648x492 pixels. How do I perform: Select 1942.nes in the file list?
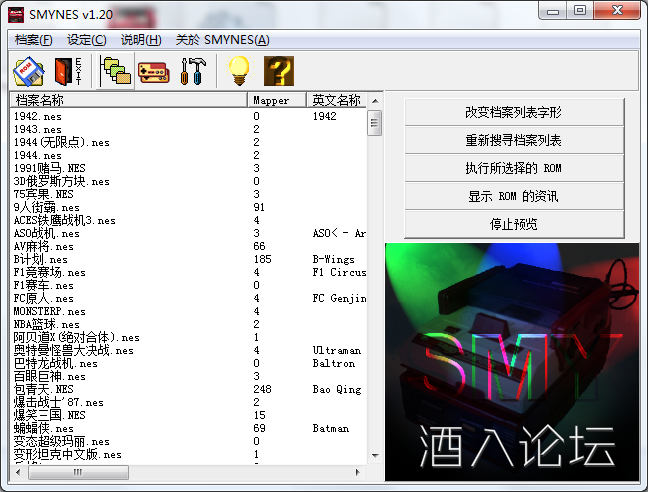40,116
